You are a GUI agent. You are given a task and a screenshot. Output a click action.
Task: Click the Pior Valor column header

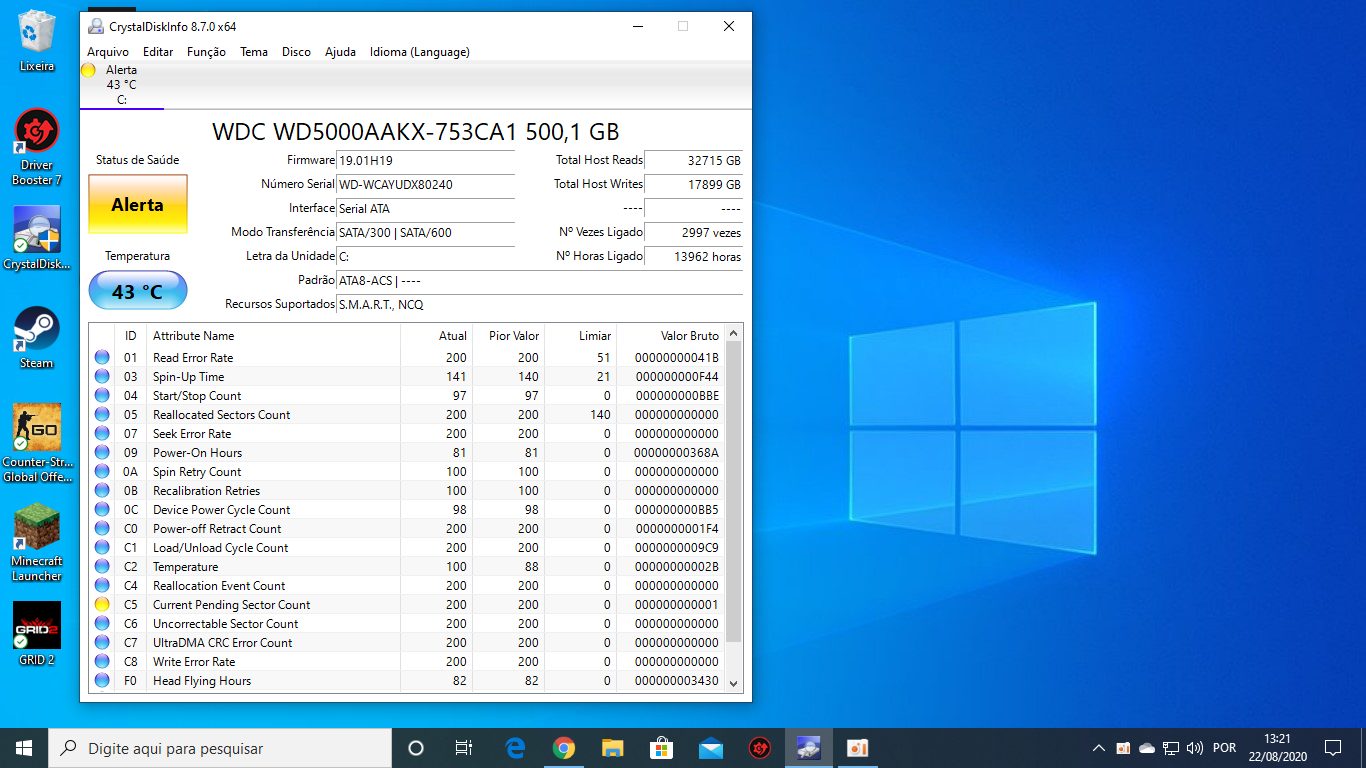(x=508, y=336)
